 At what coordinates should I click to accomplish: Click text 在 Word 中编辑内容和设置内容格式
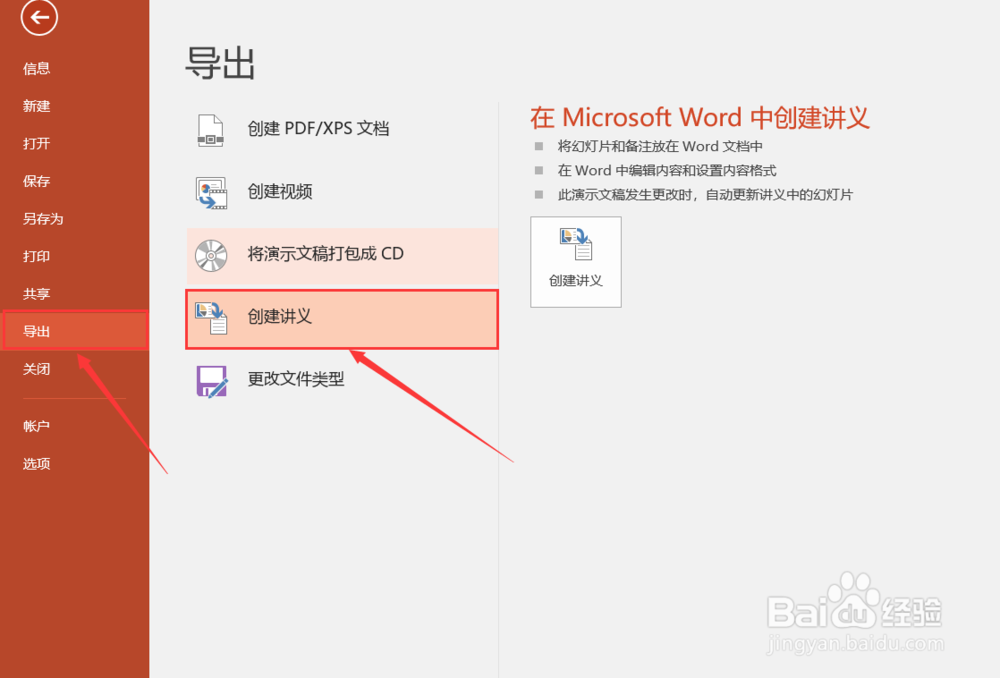coord(667,171)
